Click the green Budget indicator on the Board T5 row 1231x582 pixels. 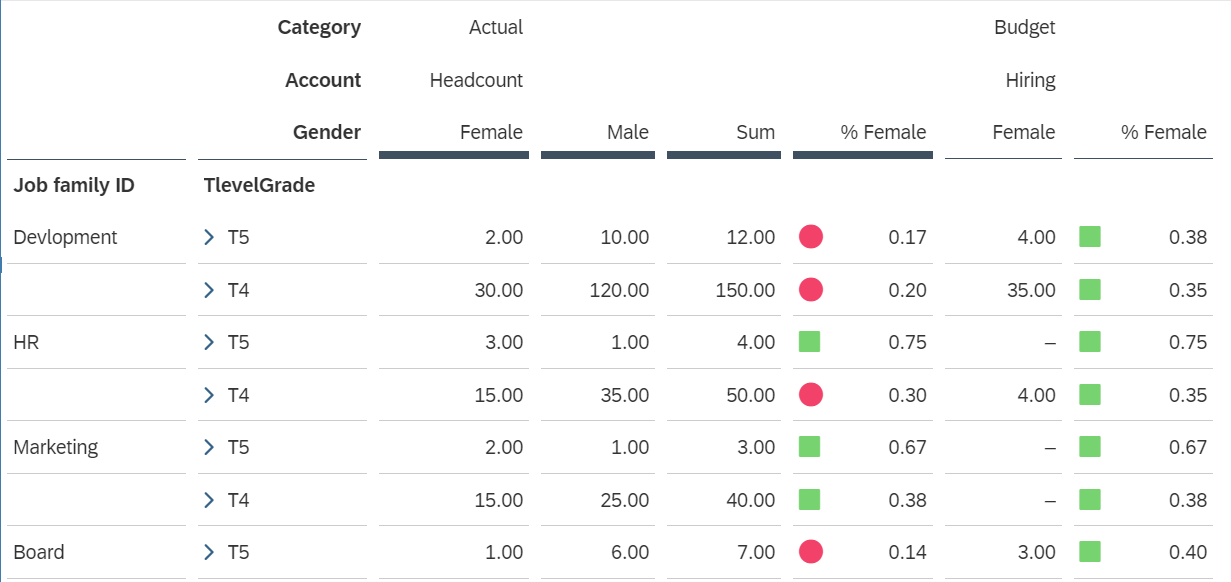pyautogui.click(x=1090, y=551)
